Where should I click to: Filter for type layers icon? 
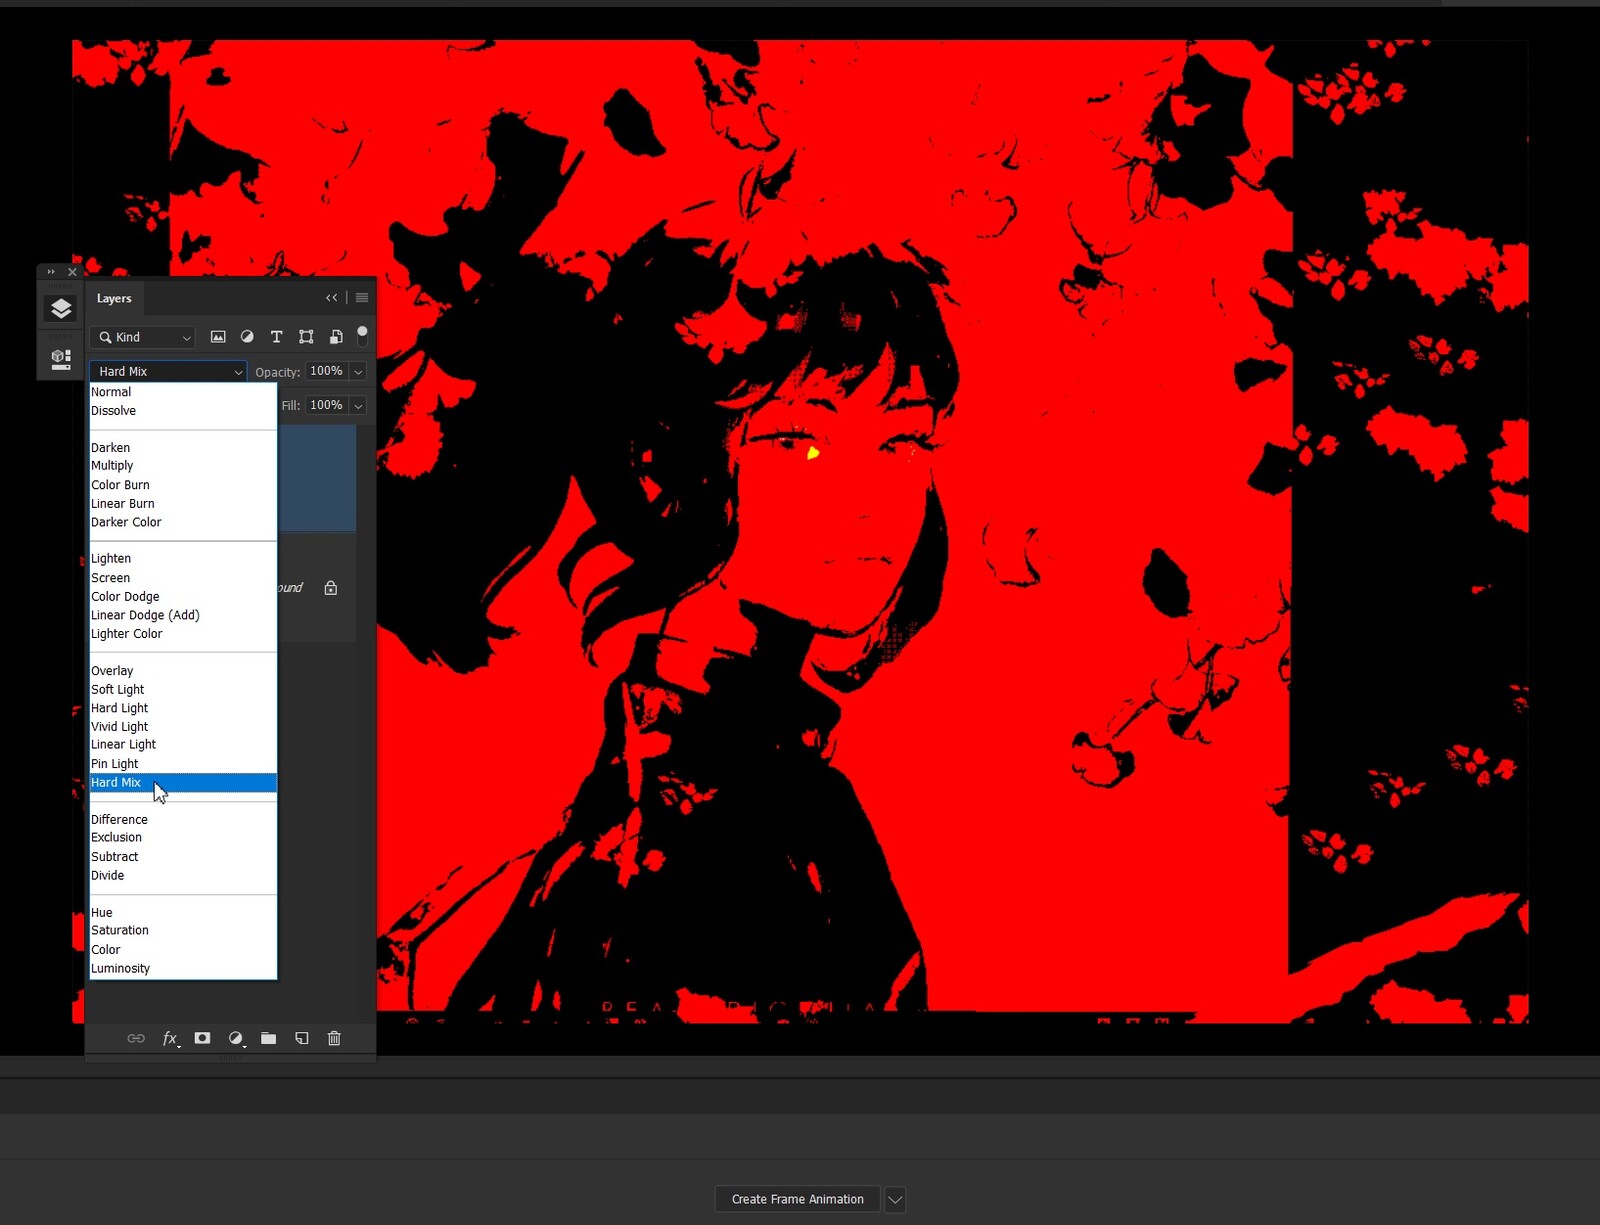(x=277, y=337)
